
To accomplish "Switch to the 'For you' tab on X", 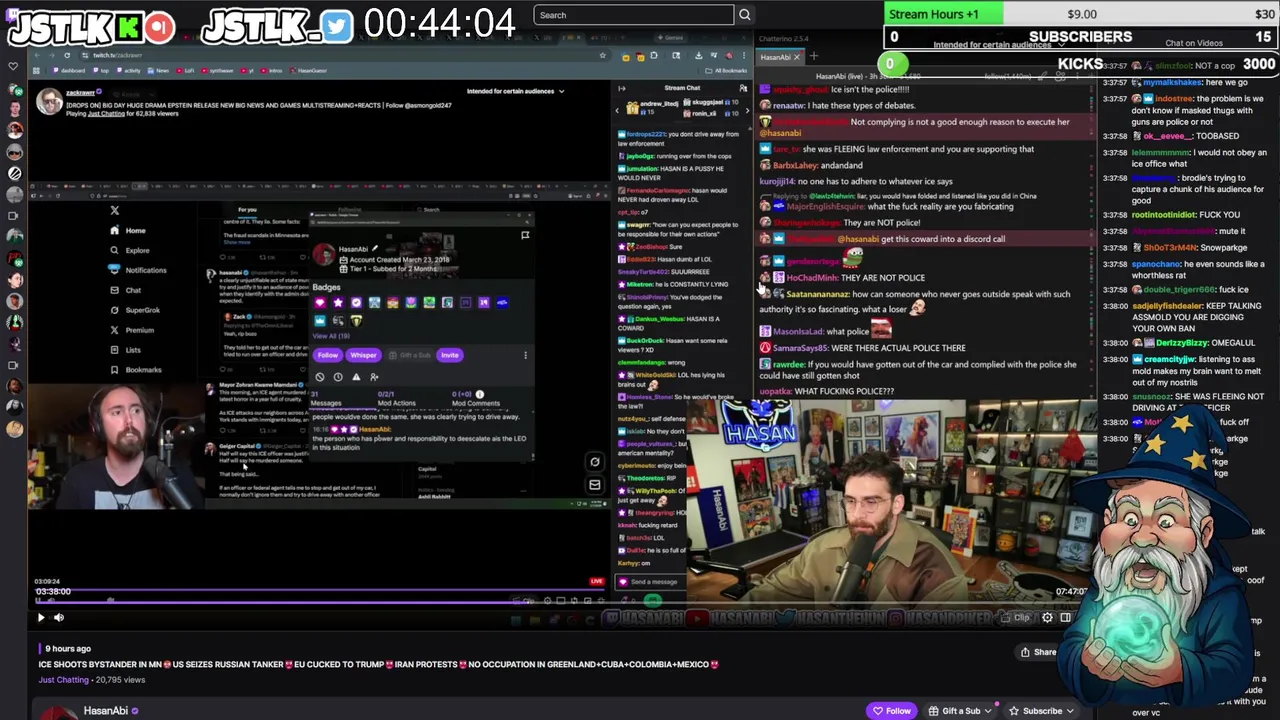I will pos(247,210).
